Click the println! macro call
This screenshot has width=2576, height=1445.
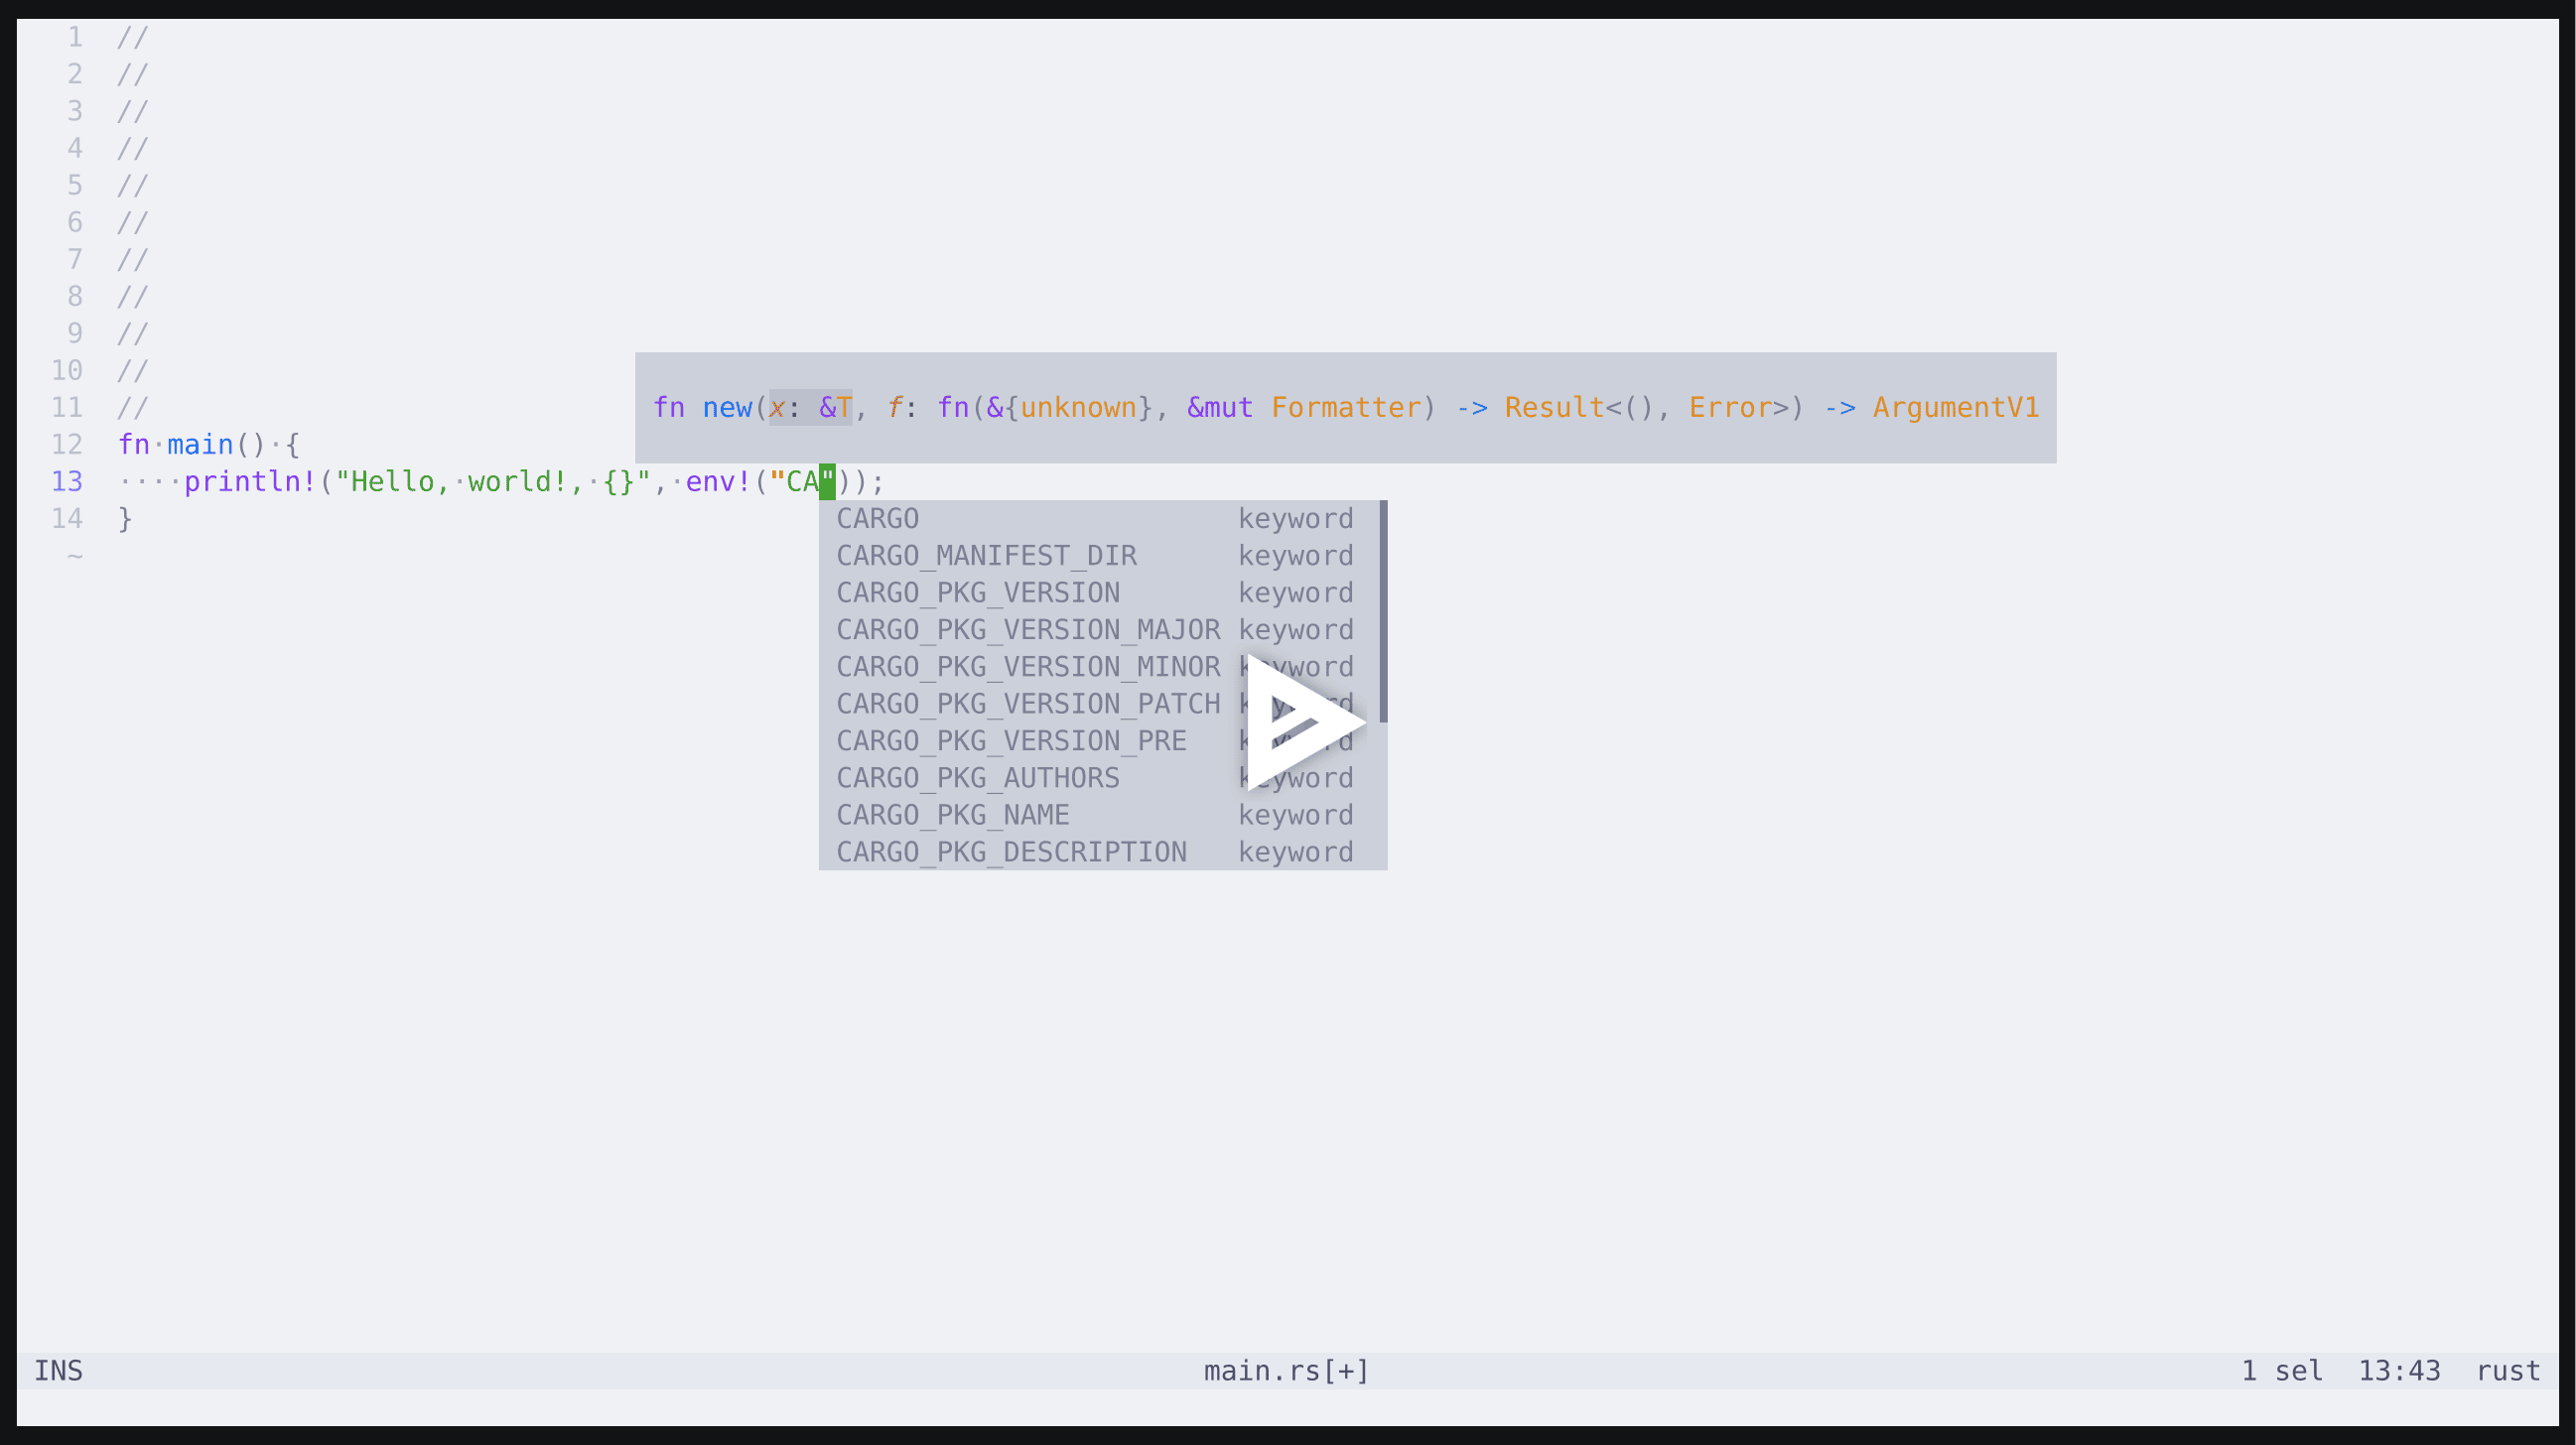coord(250,482)
